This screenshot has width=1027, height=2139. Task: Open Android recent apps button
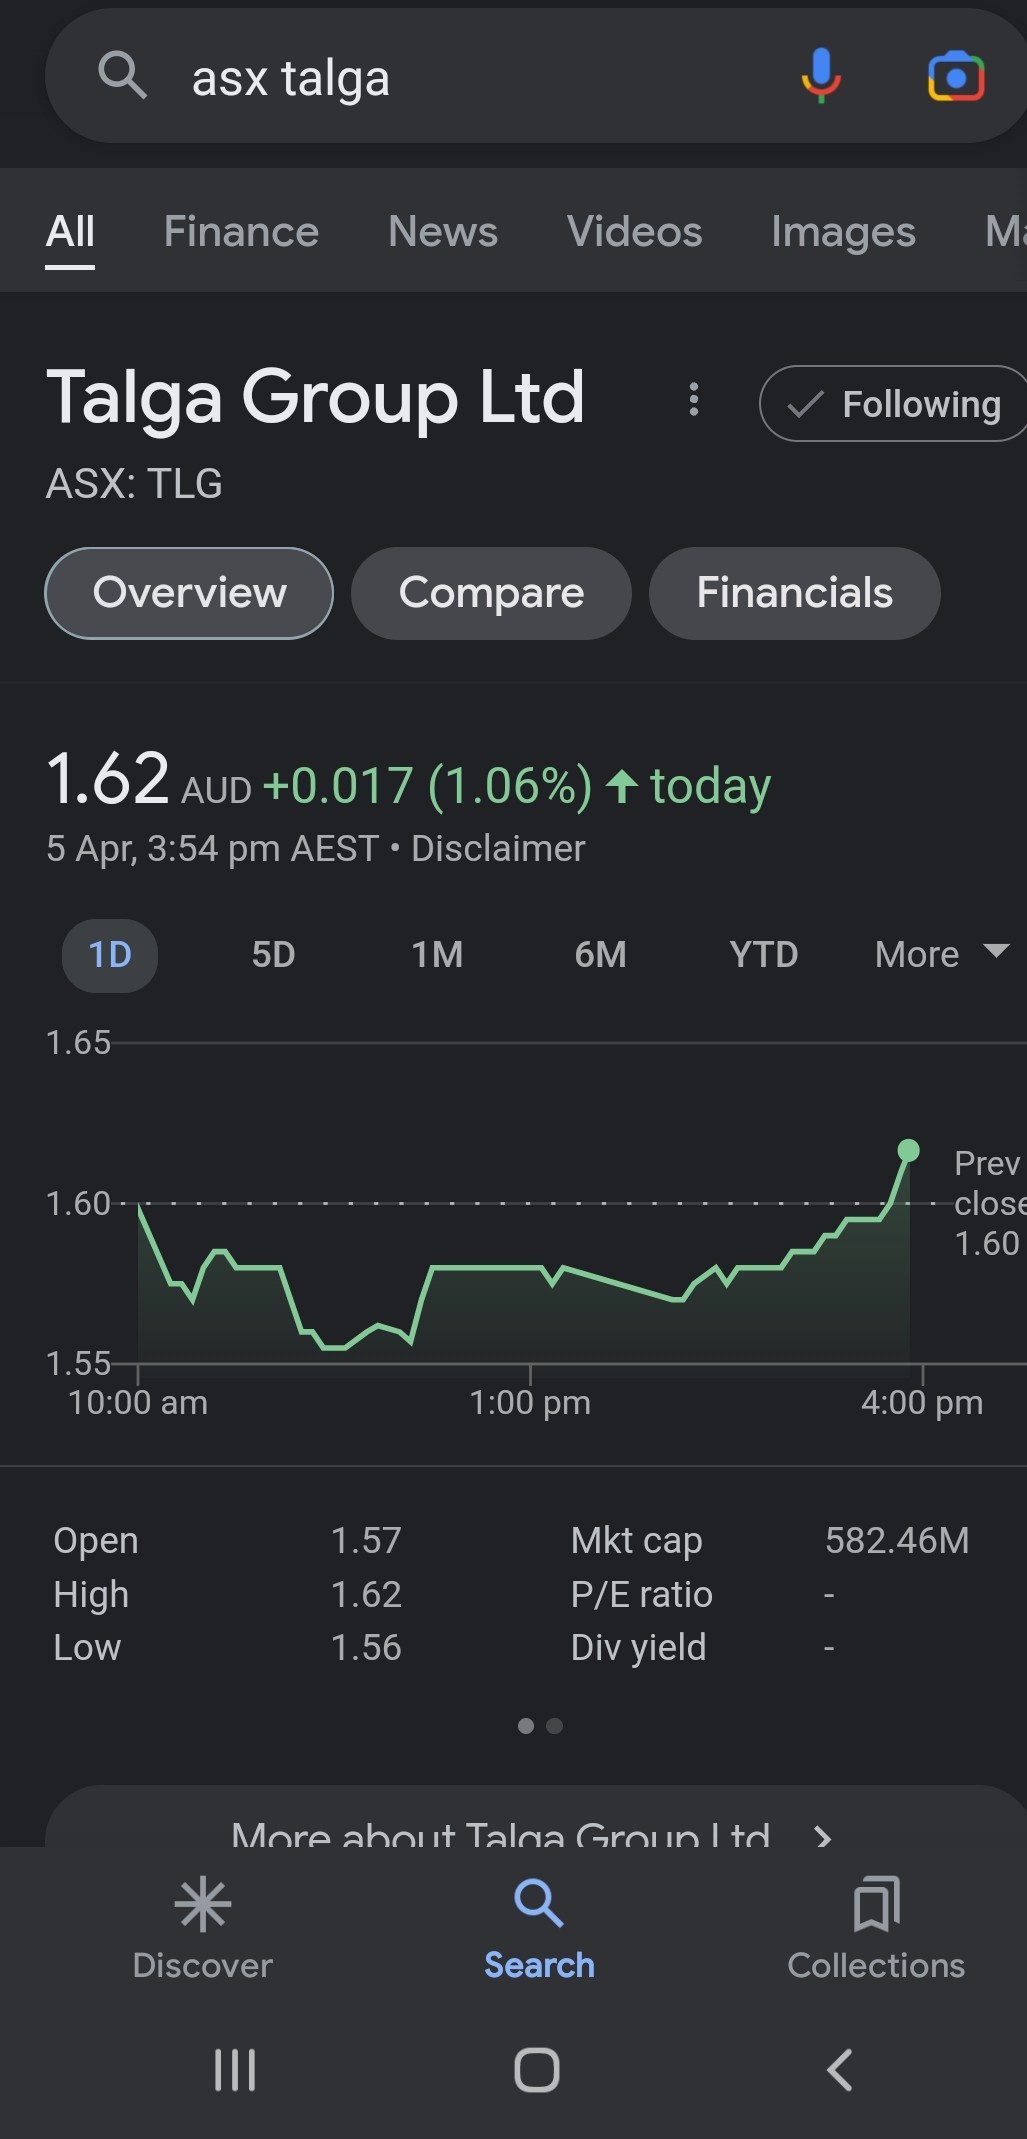point(235,2069)
